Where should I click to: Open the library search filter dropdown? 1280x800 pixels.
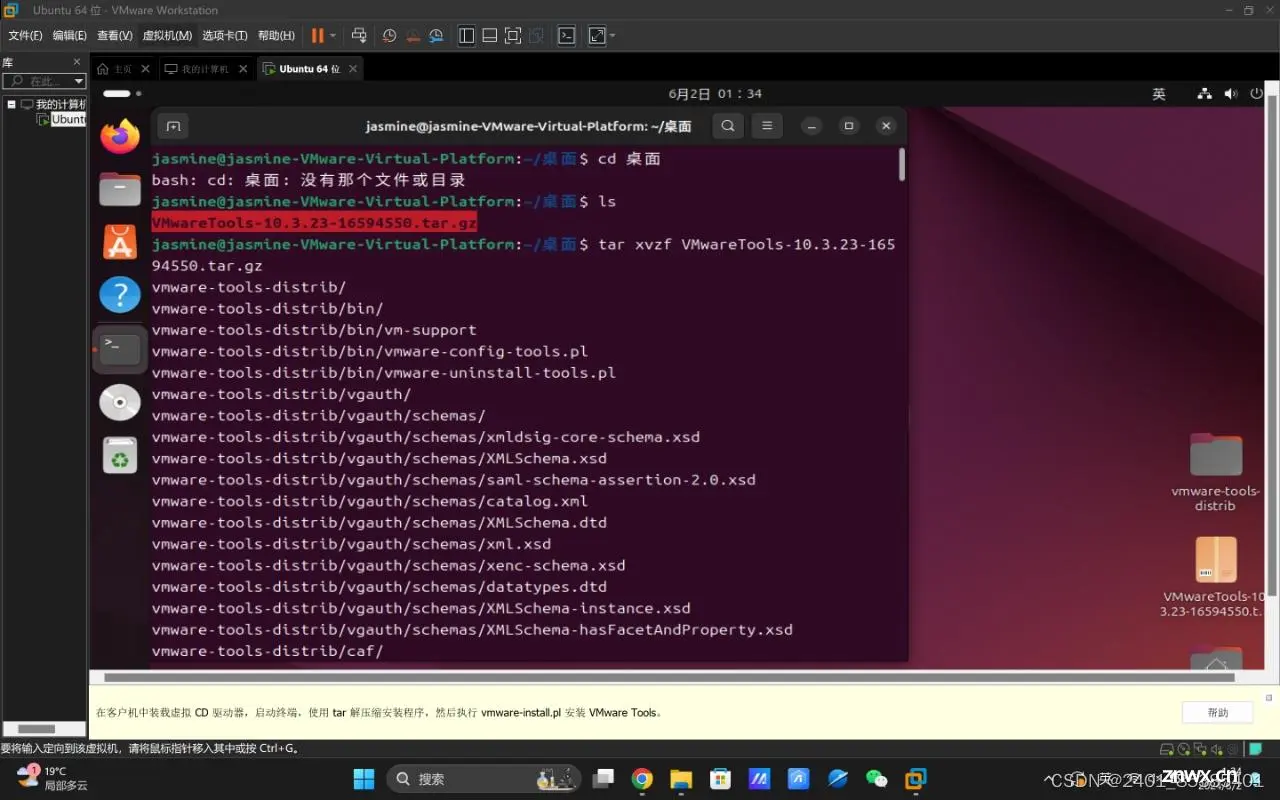[x=79, y=81]
